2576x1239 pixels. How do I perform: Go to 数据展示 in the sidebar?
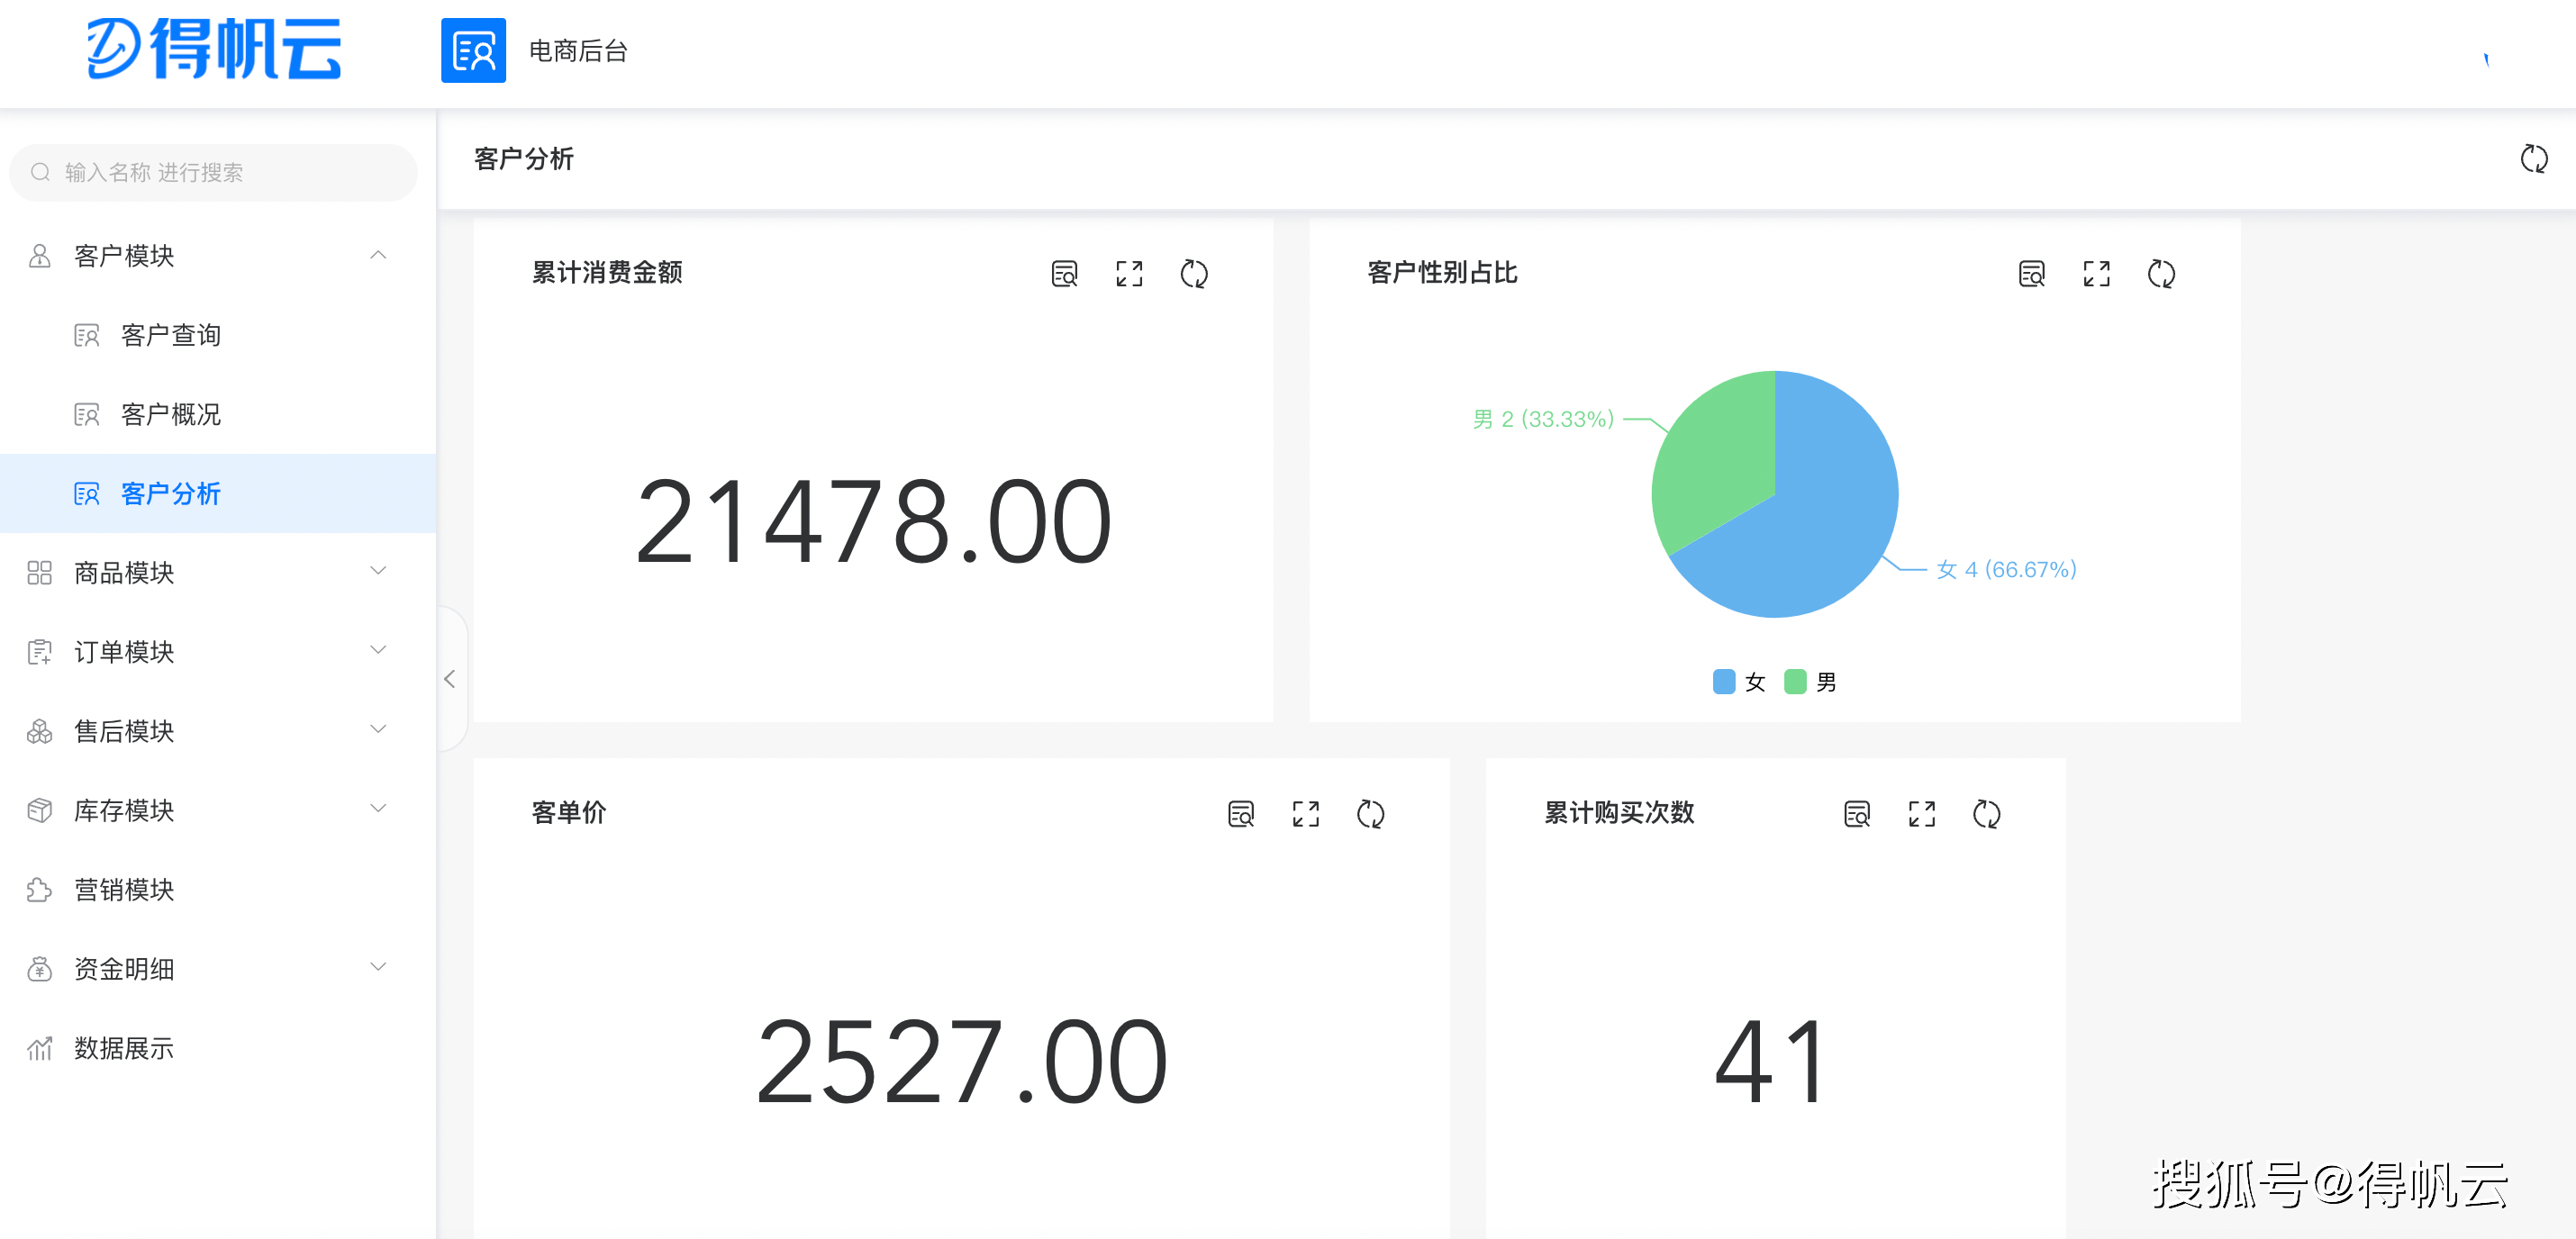point(124,1048)
